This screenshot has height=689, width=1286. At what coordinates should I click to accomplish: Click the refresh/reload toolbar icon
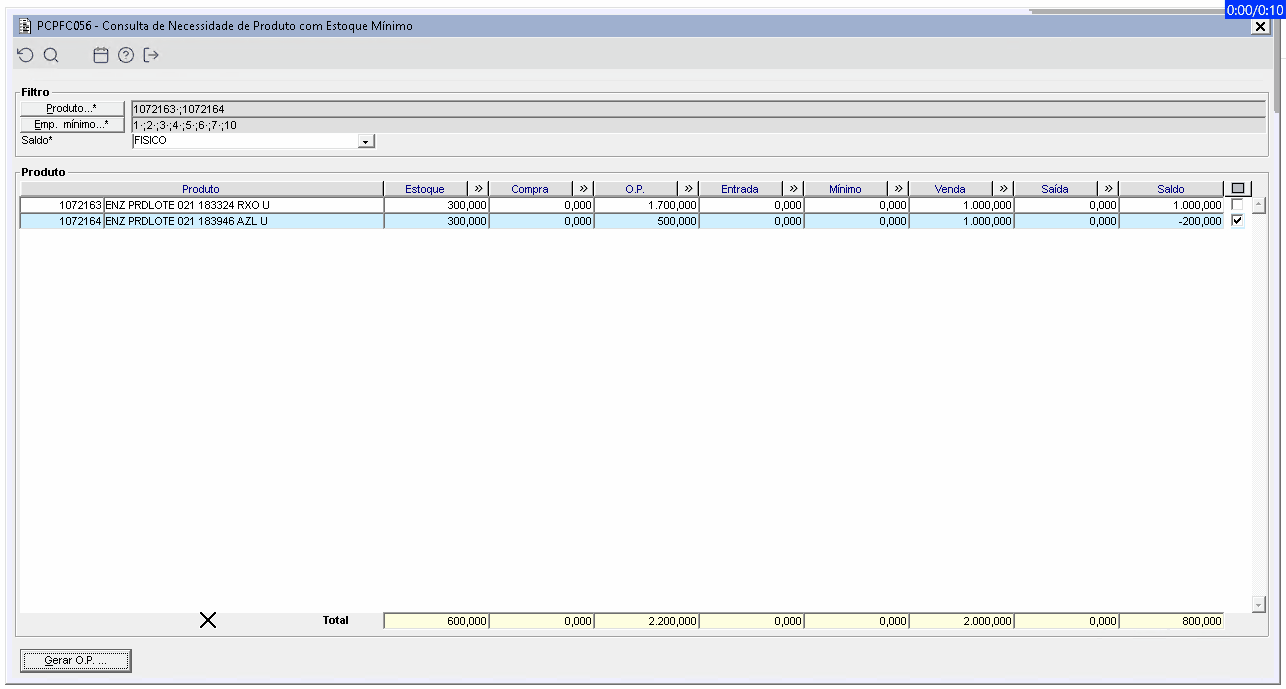26,56
